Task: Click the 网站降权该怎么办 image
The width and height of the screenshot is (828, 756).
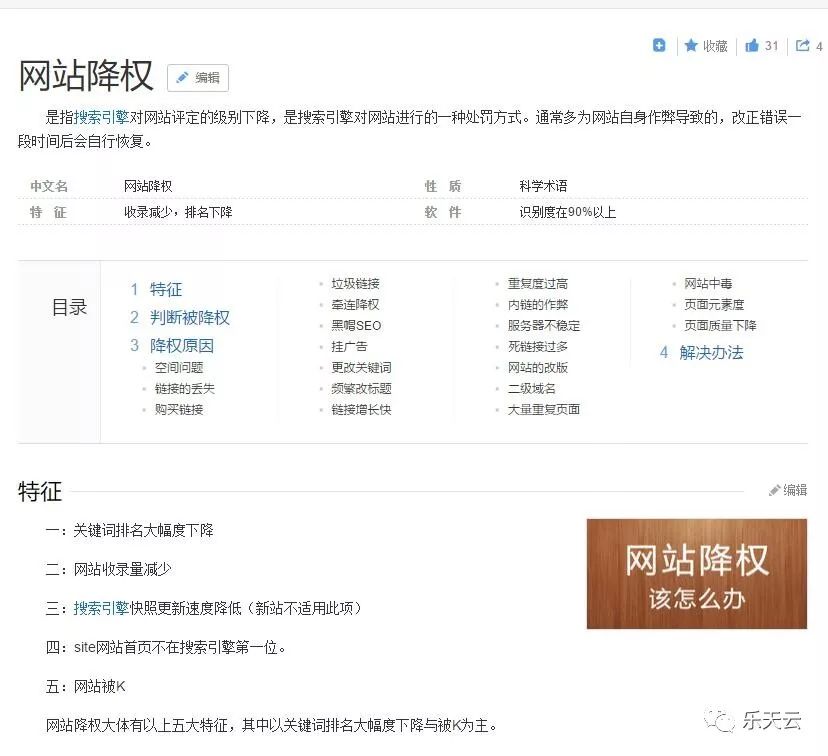Action: click(695, 574)
